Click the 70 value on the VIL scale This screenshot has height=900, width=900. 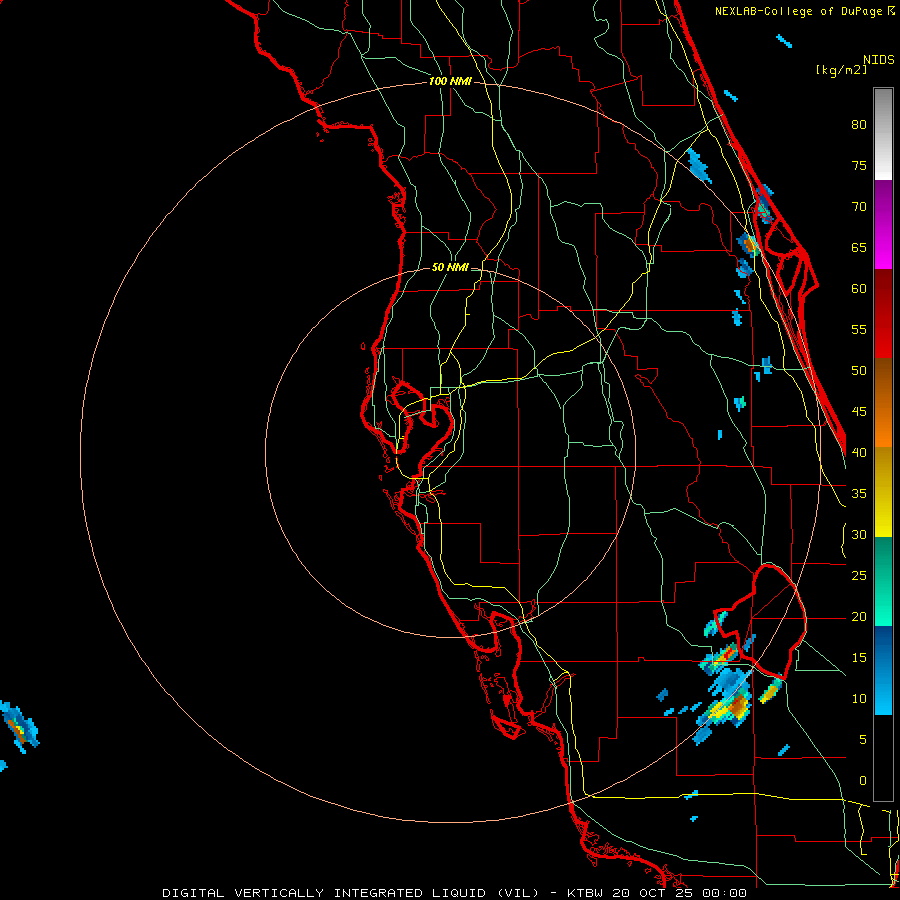click(859, 207)
